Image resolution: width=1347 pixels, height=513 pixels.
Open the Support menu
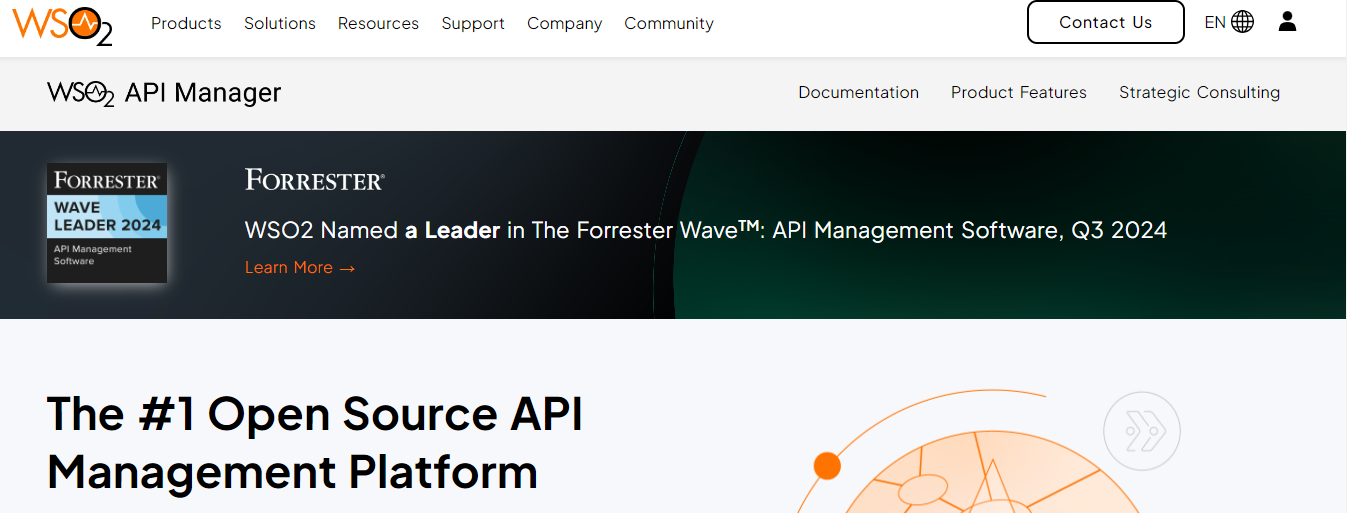[473, 23]
